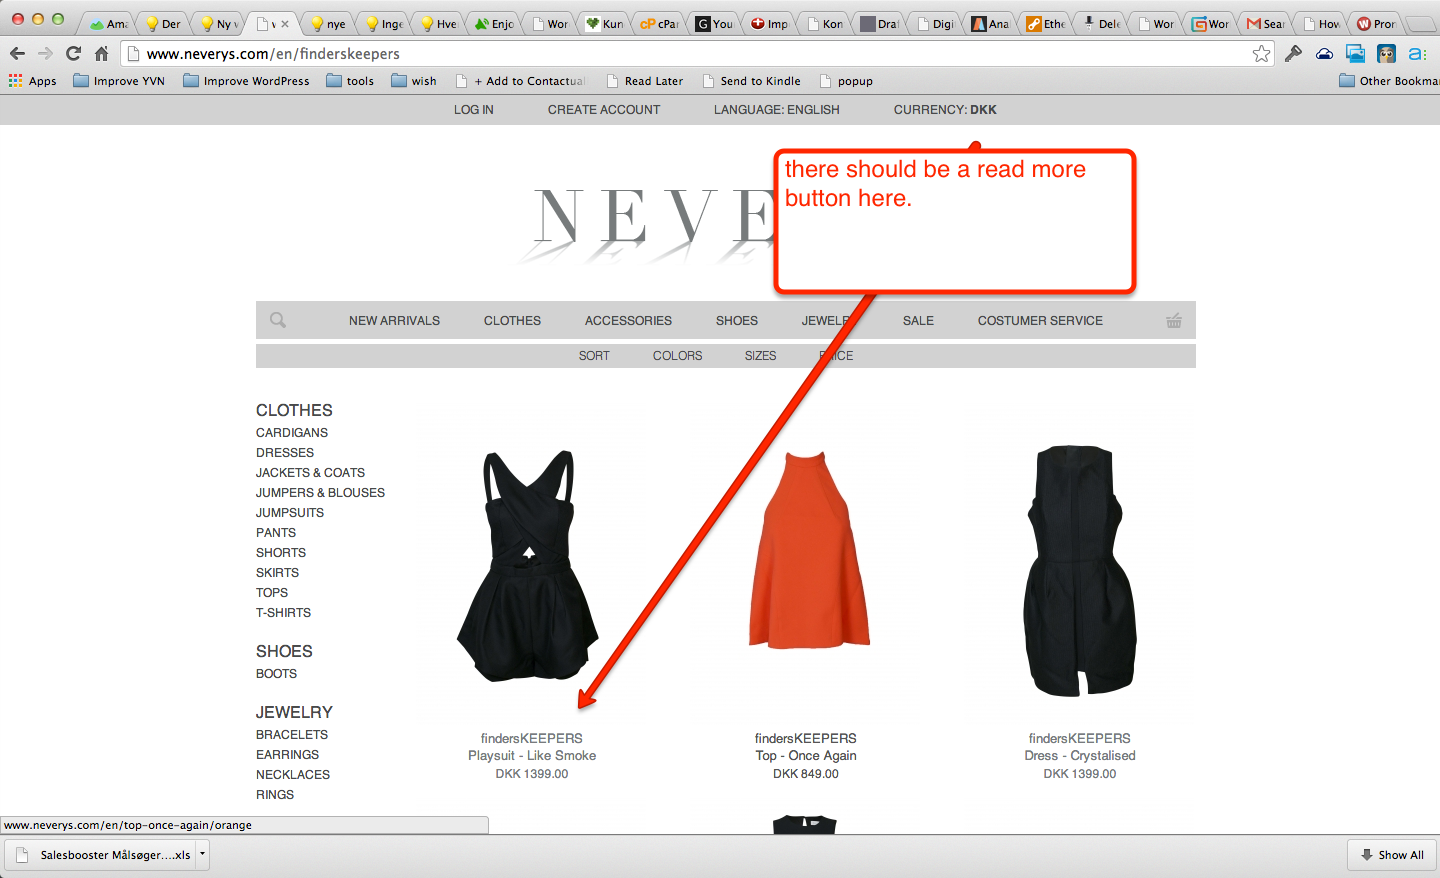Open the downloaded Salesbooster xls file

(103, 855)
